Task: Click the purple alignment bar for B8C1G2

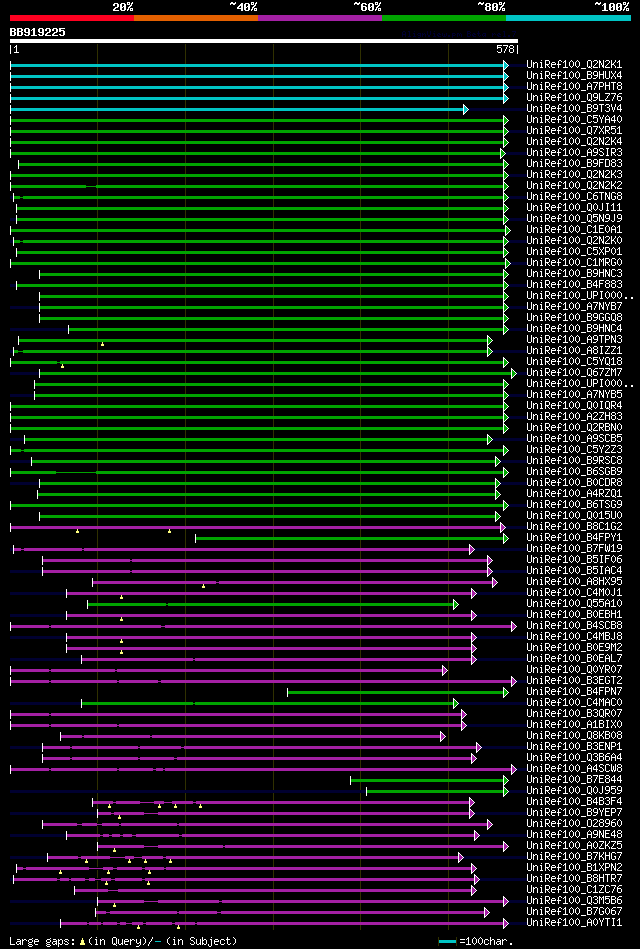Action: click(x=256, y=527)
